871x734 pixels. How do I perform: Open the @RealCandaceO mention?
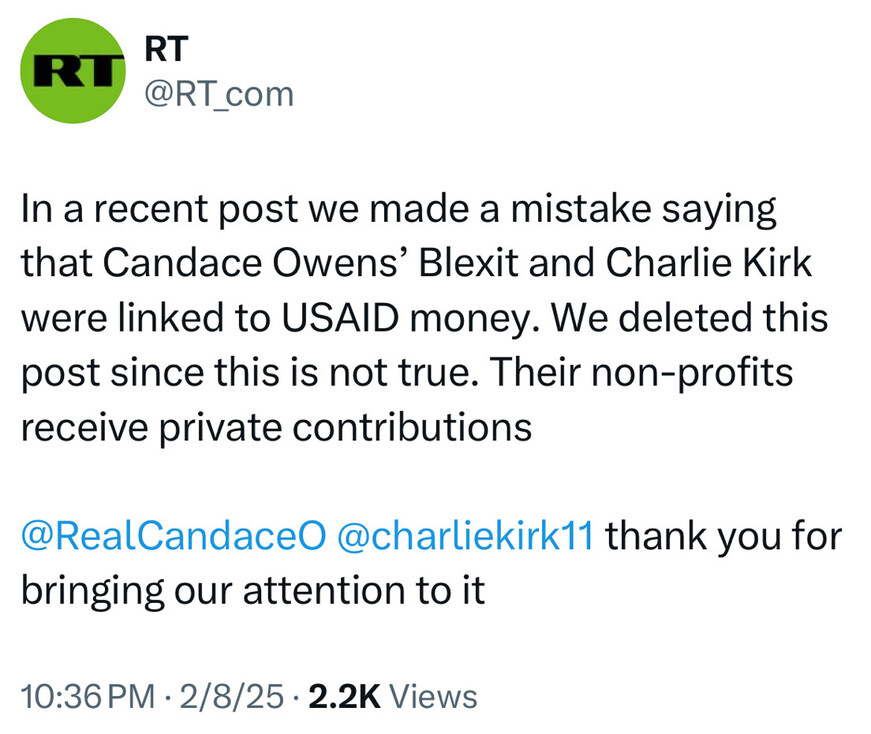click(x=173, y=536)
